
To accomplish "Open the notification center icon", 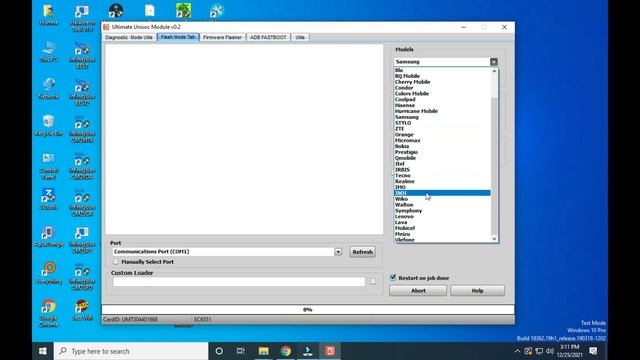I will click(593, 351).
